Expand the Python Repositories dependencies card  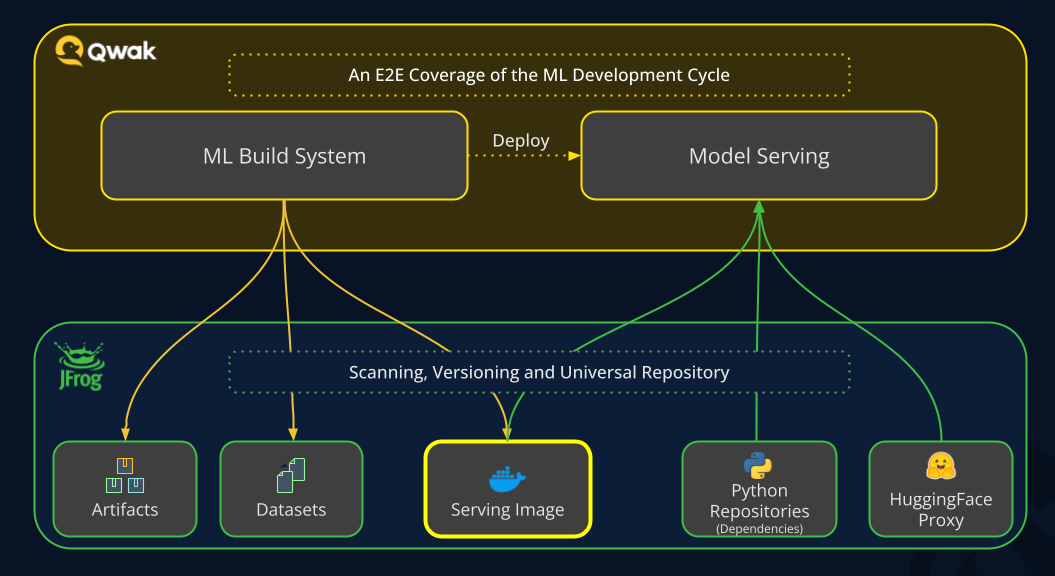click(759, 489)
